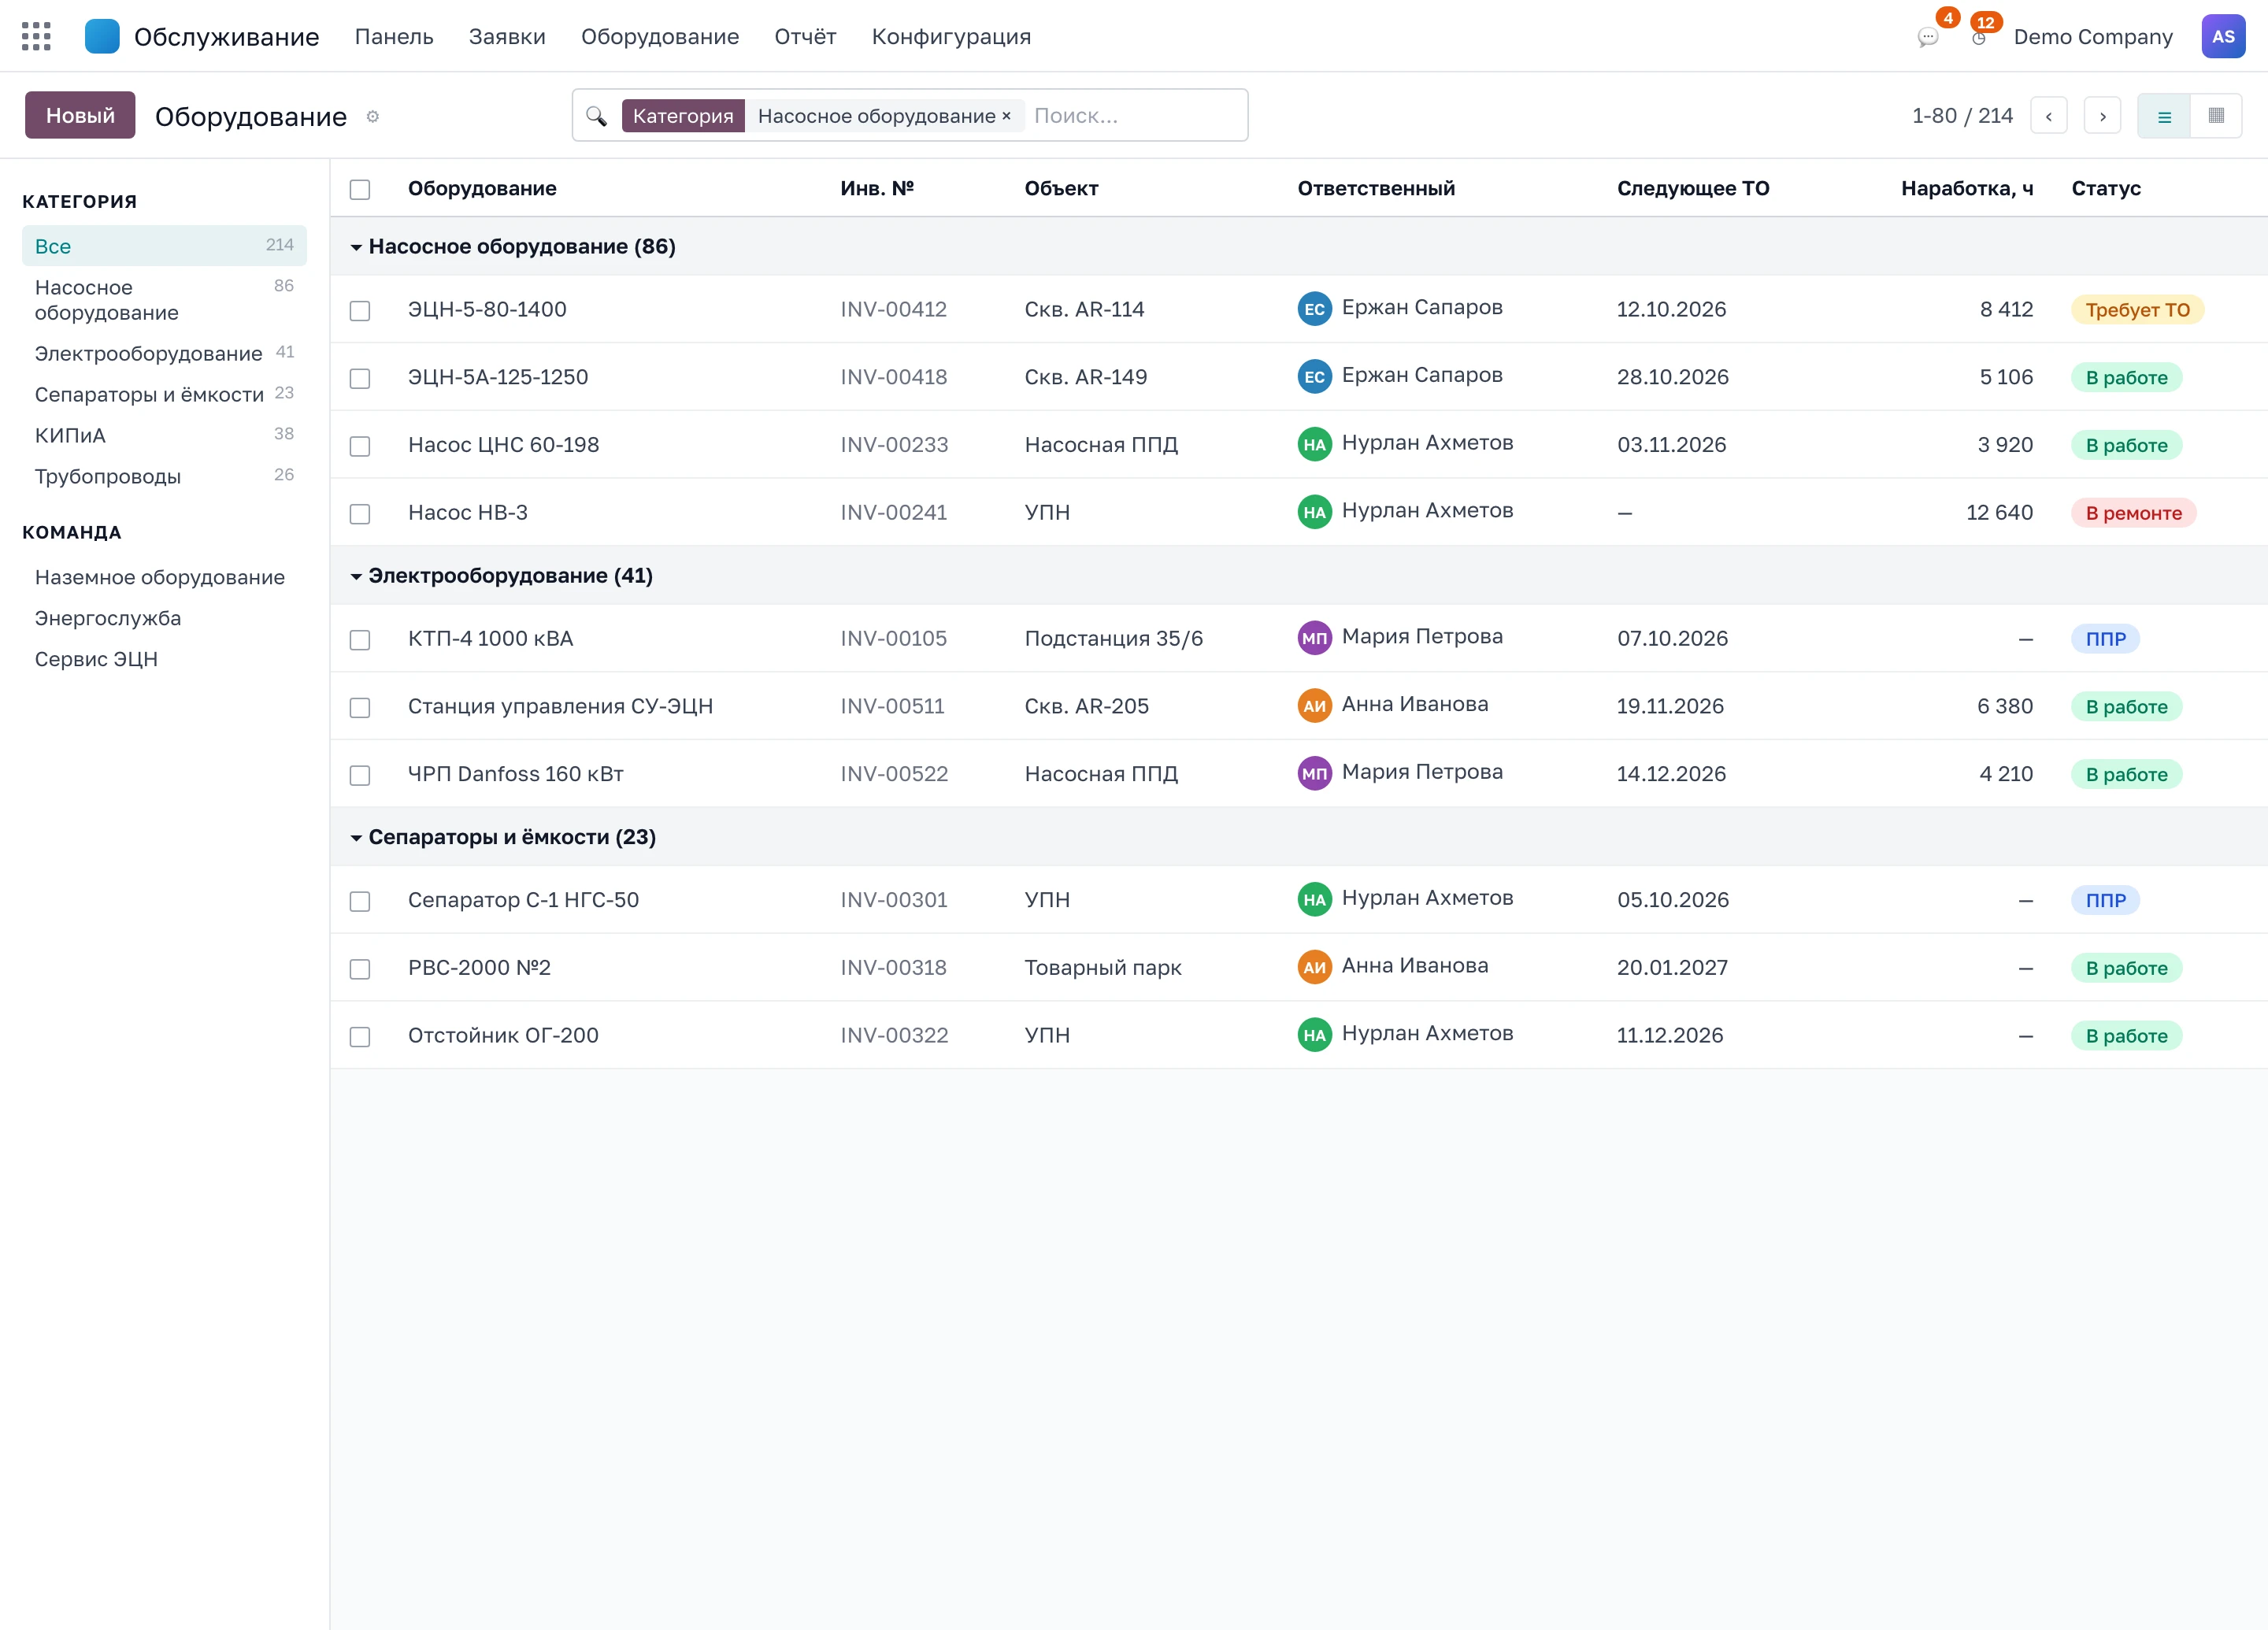Open the Отстойник ОГ-200 record
This screenshot has width=2268, height=1630.
[503, 1035]
